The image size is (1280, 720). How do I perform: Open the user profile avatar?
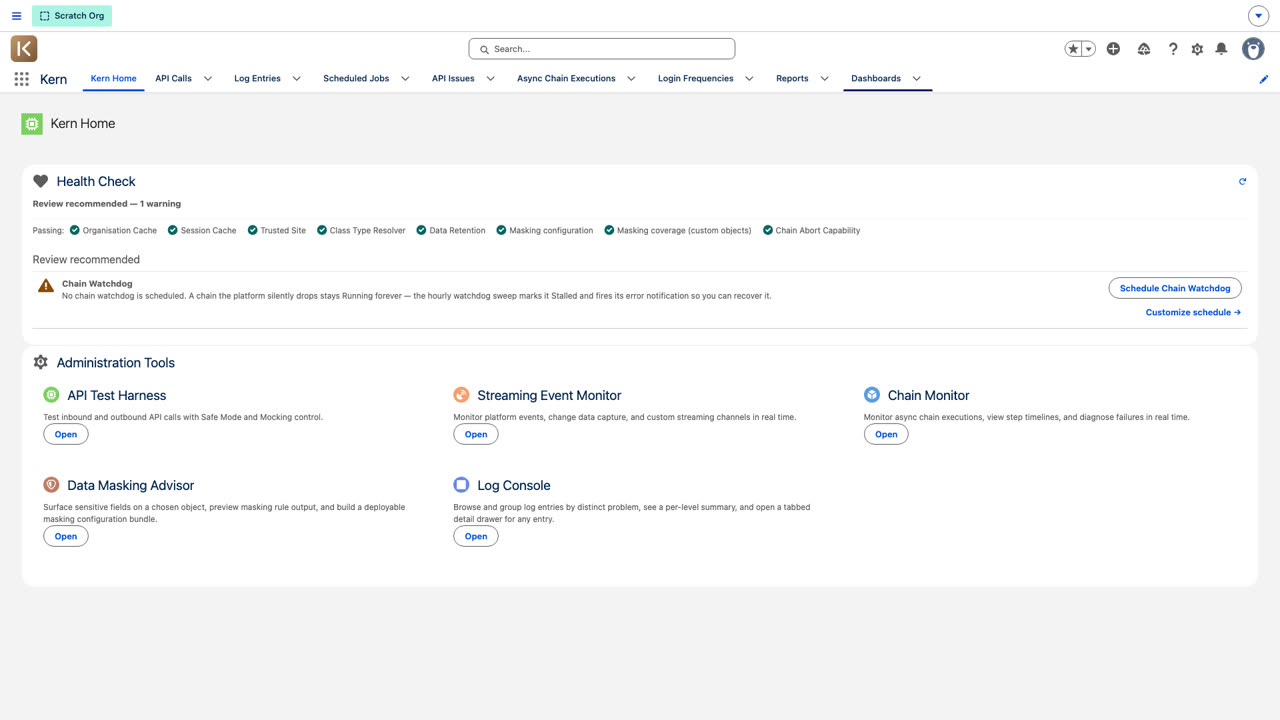tap(1253, 49)
